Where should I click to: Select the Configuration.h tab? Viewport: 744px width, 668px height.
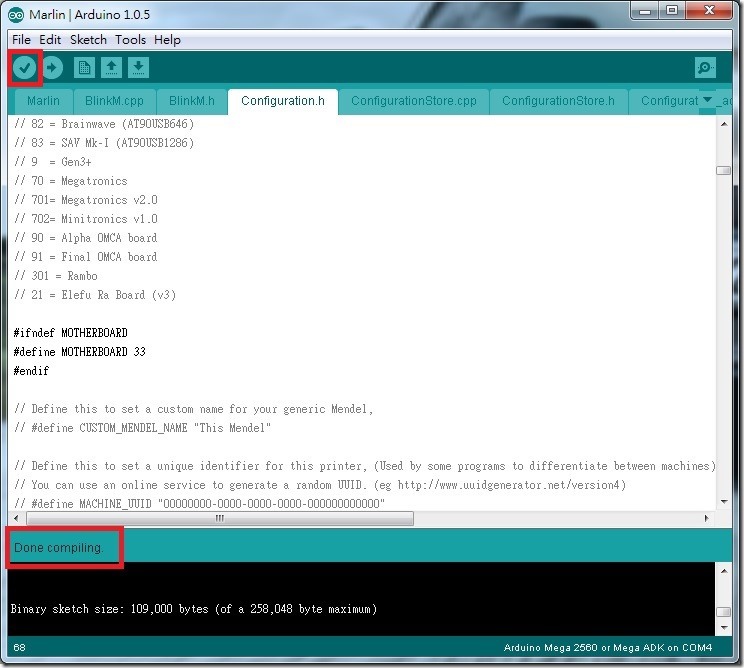coord(283,101)
